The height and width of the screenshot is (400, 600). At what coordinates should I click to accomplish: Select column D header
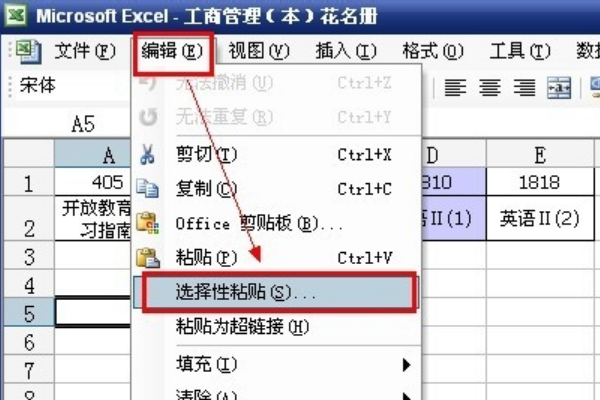[x=454, y=154]
